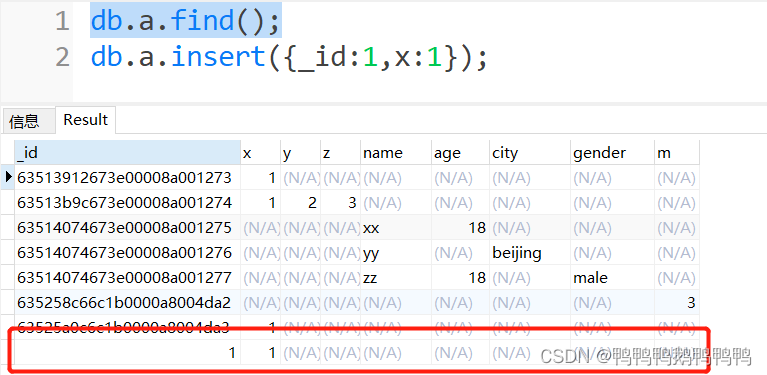The image size is (767, 375).
Task: Select cell 63514074673e00008a001277
Action: coord(127,278)
